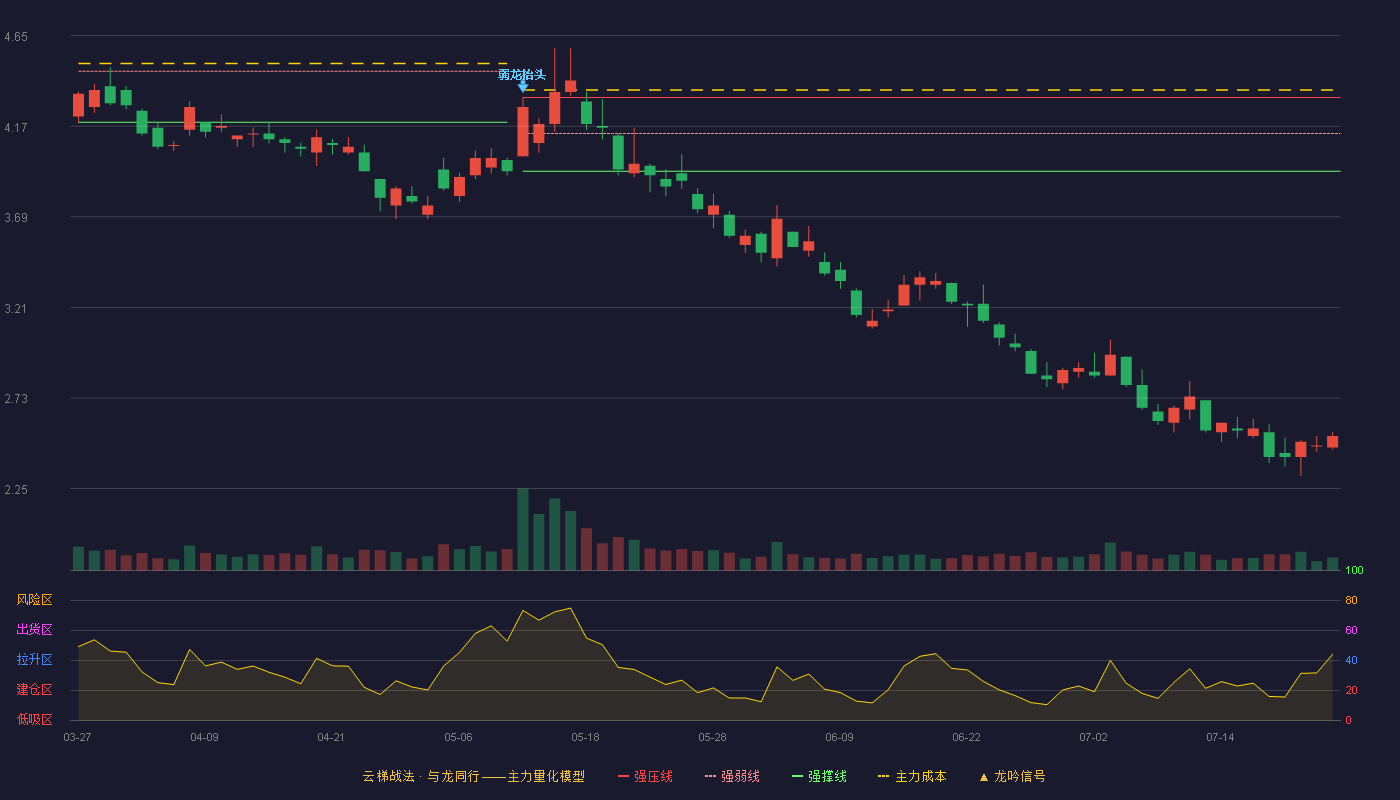
Task: Click the 03-27 date axis label
Action: pyautogui.click(x=77, y=737)
